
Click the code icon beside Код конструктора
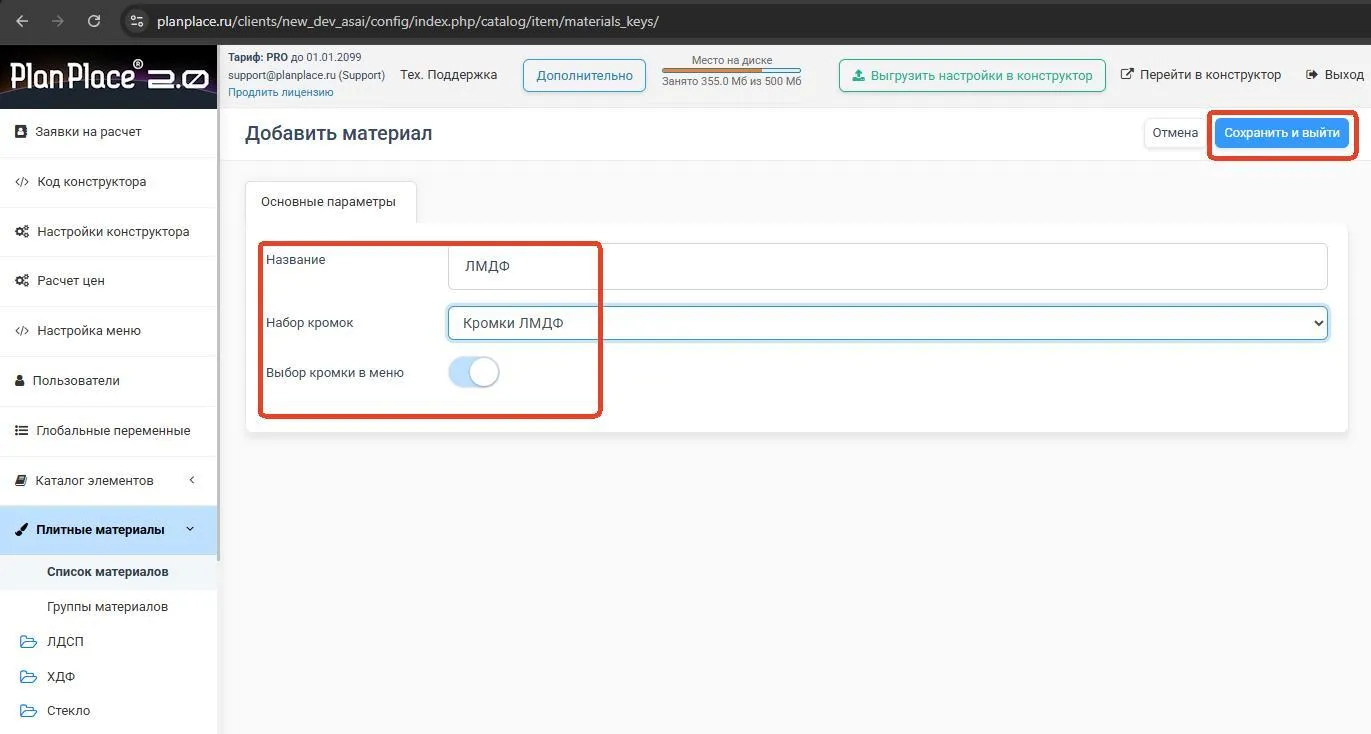click(22, 182)
